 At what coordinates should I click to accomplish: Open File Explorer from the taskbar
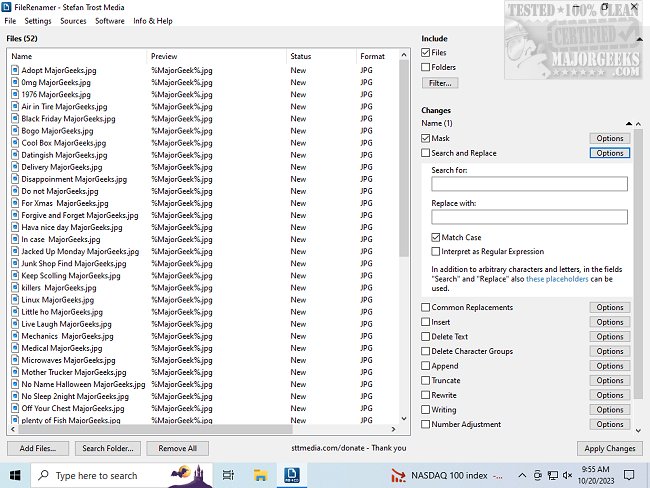tap(260, 475)
